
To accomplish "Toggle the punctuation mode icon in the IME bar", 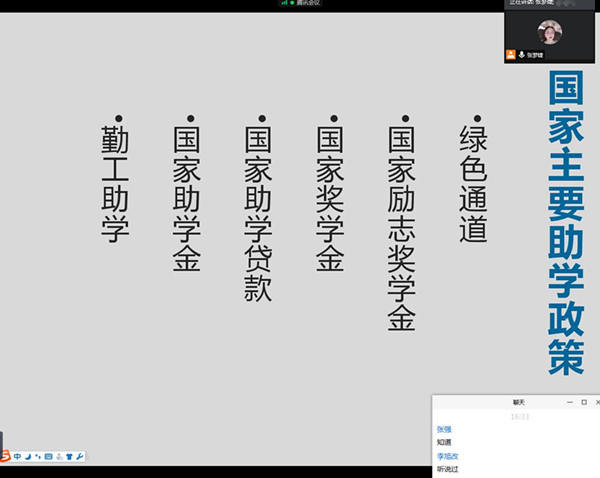I will click(38, 456).
